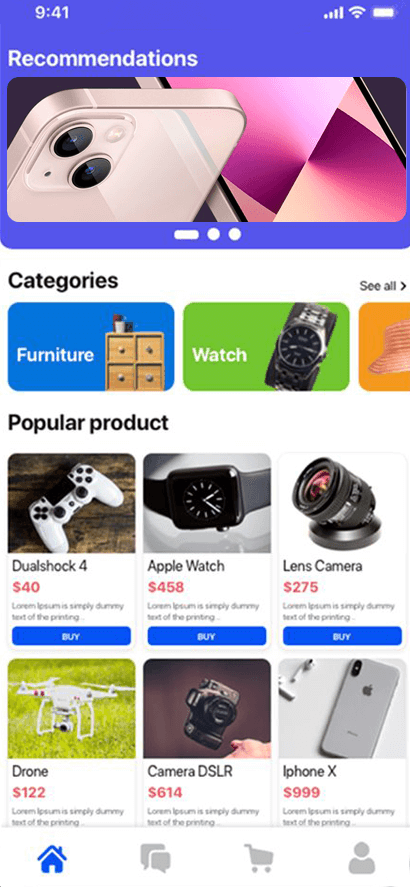Open the shopping cart icon
This screenshot has height=887, width=410.
pos(258,858)
